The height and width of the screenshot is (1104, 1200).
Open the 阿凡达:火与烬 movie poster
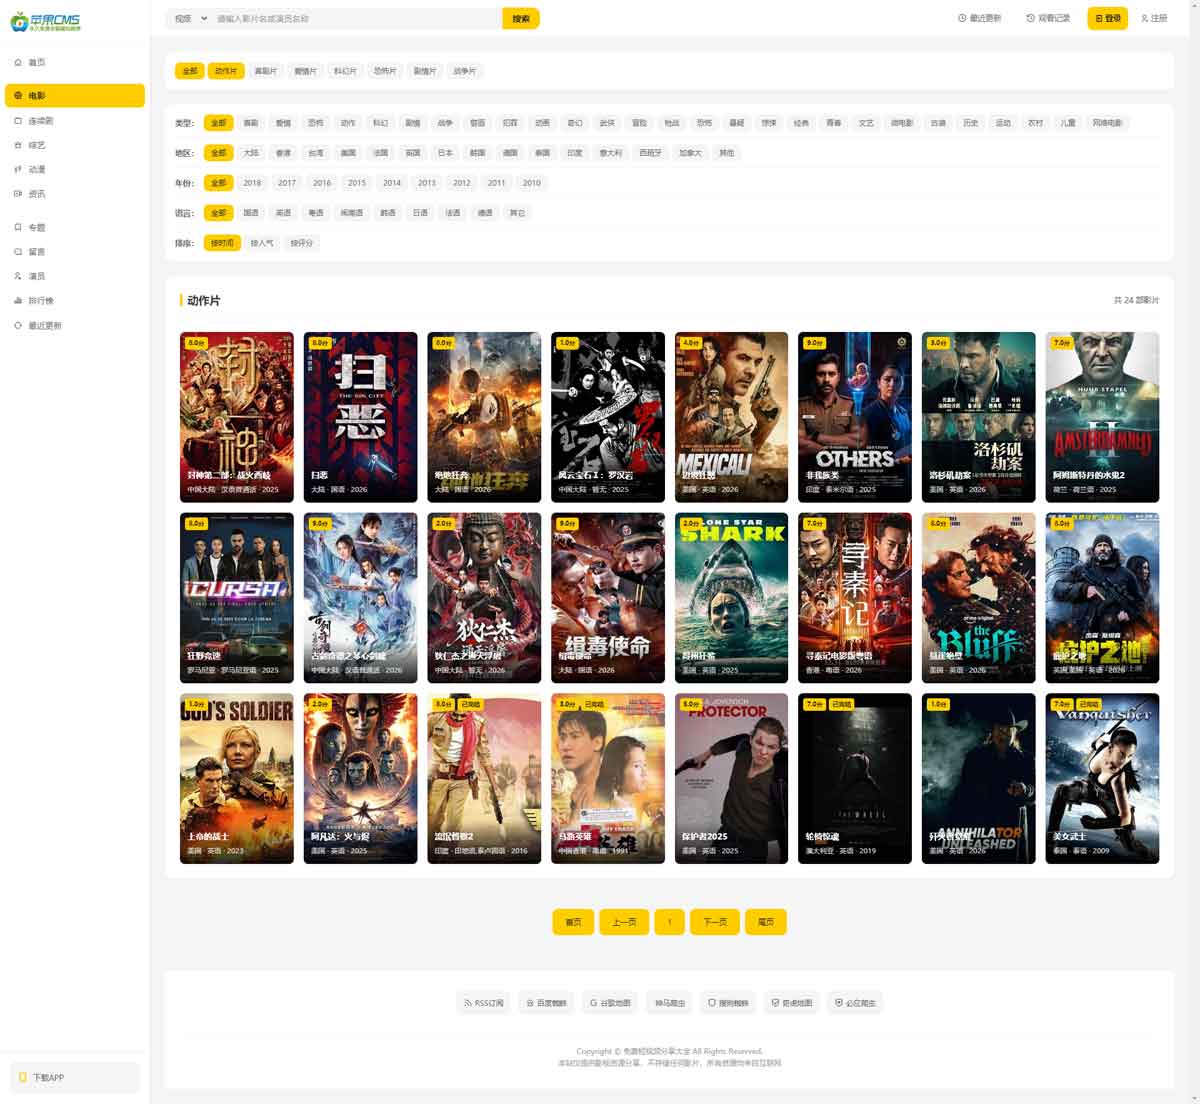[x=360, y=778]
